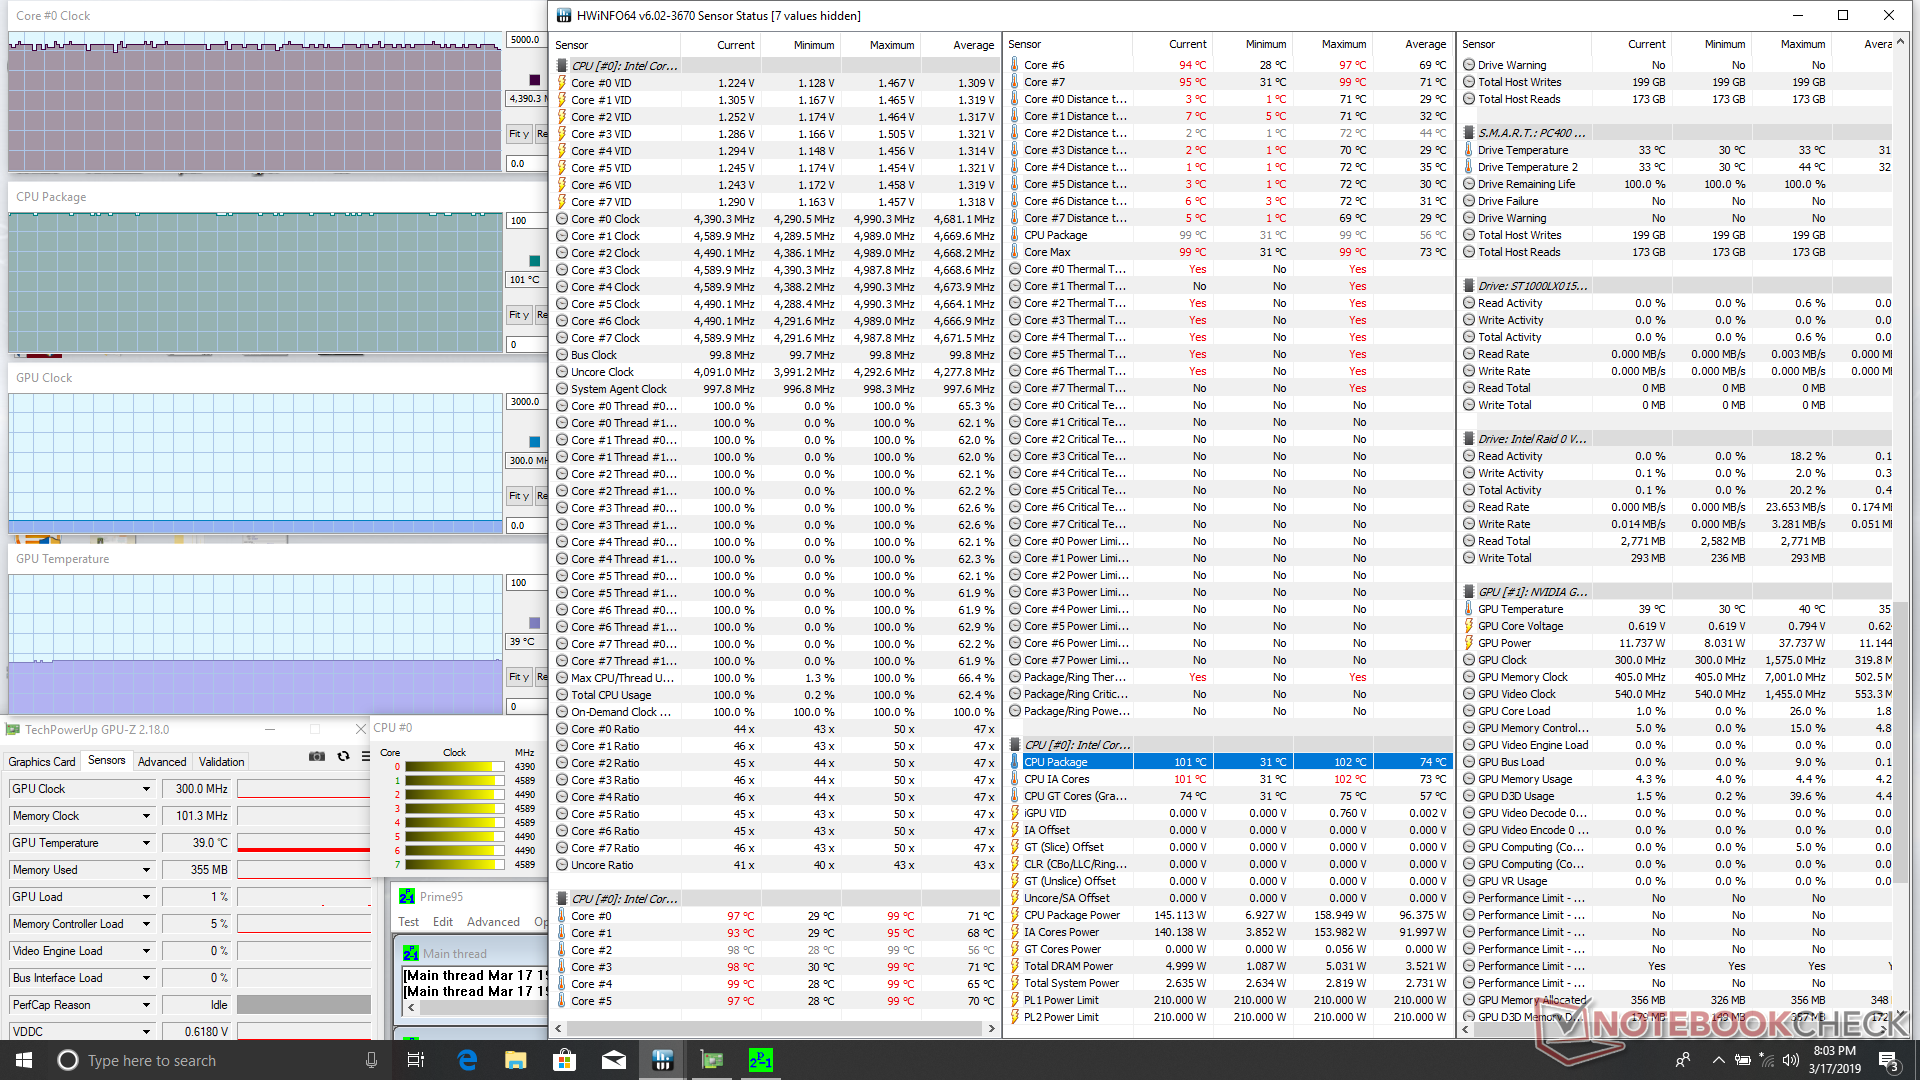Click the Prime95 taskbar icon
The width and height of the screenshot is (1920, 1080).
(x=760, y=1060)
